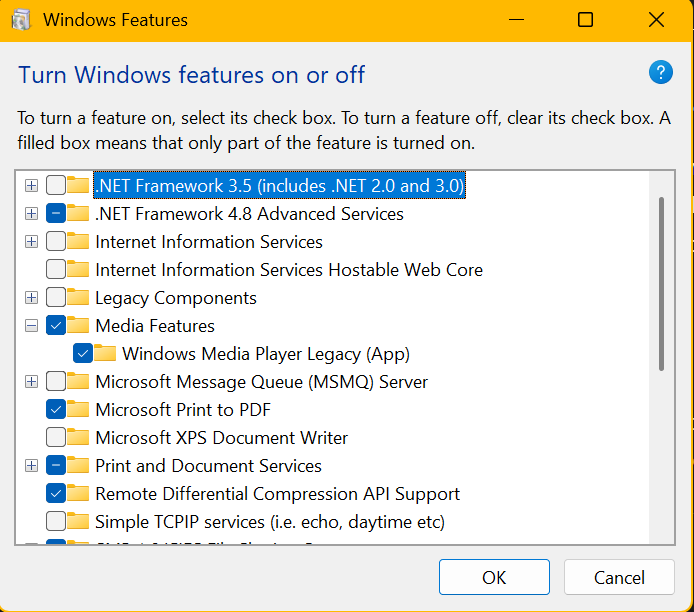The width and height of the screenshot is (694, 612).
Task: Click folder icon beside Windows Media Player Legacy
Action: [x=105, y=353]
